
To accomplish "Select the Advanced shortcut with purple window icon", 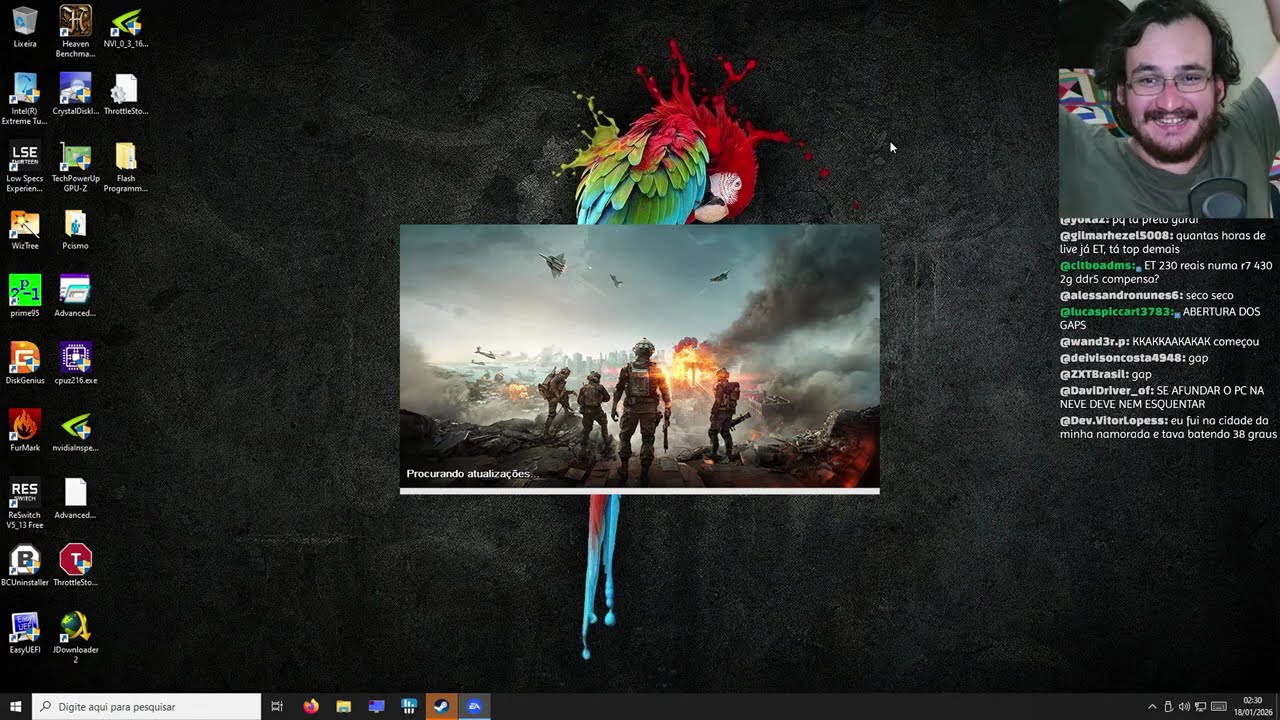I will (x=75, y=297).
